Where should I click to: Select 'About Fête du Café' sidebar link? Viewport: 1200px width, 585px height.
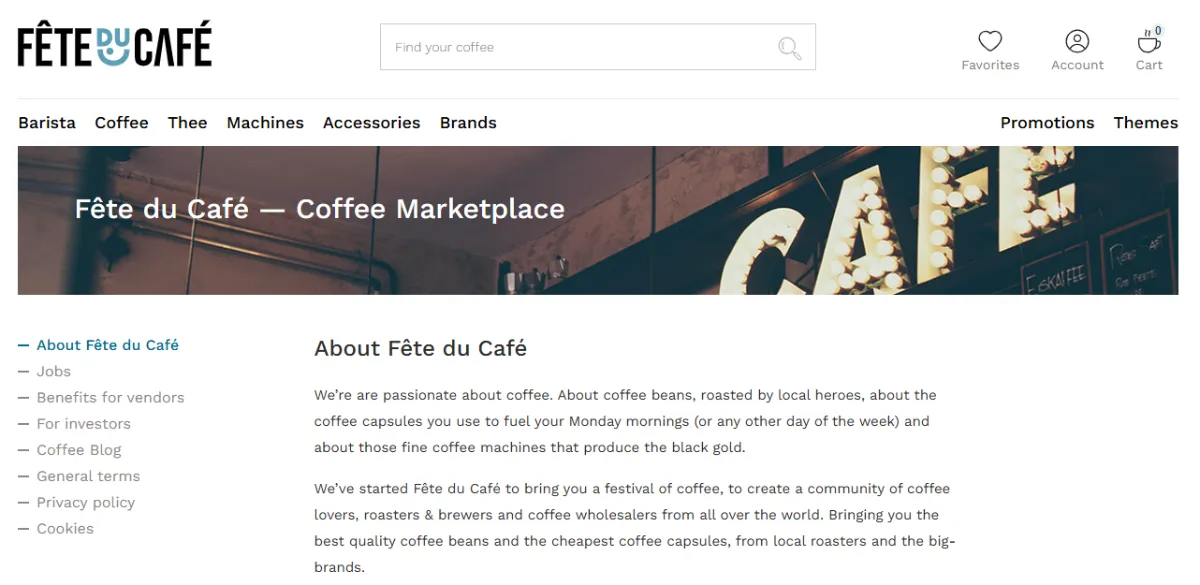(x=108, y=345)
